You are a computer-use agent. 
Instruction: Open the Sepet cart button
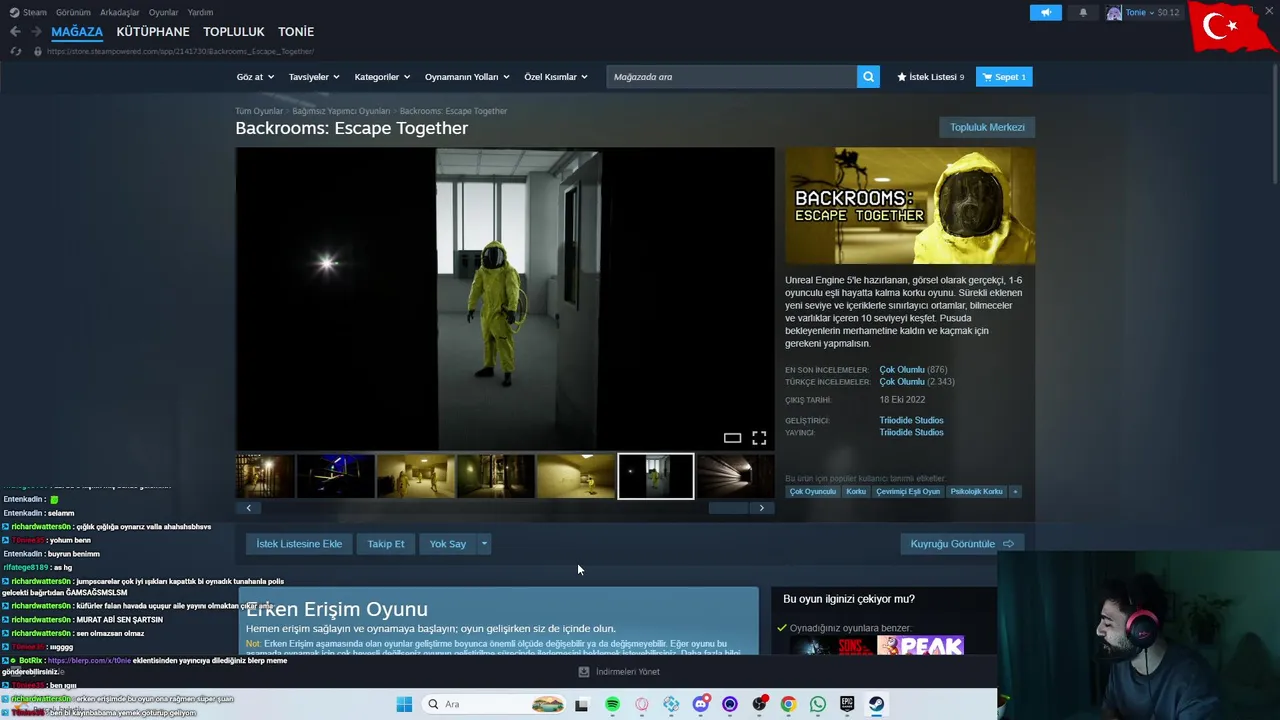tap(1004, 77)
